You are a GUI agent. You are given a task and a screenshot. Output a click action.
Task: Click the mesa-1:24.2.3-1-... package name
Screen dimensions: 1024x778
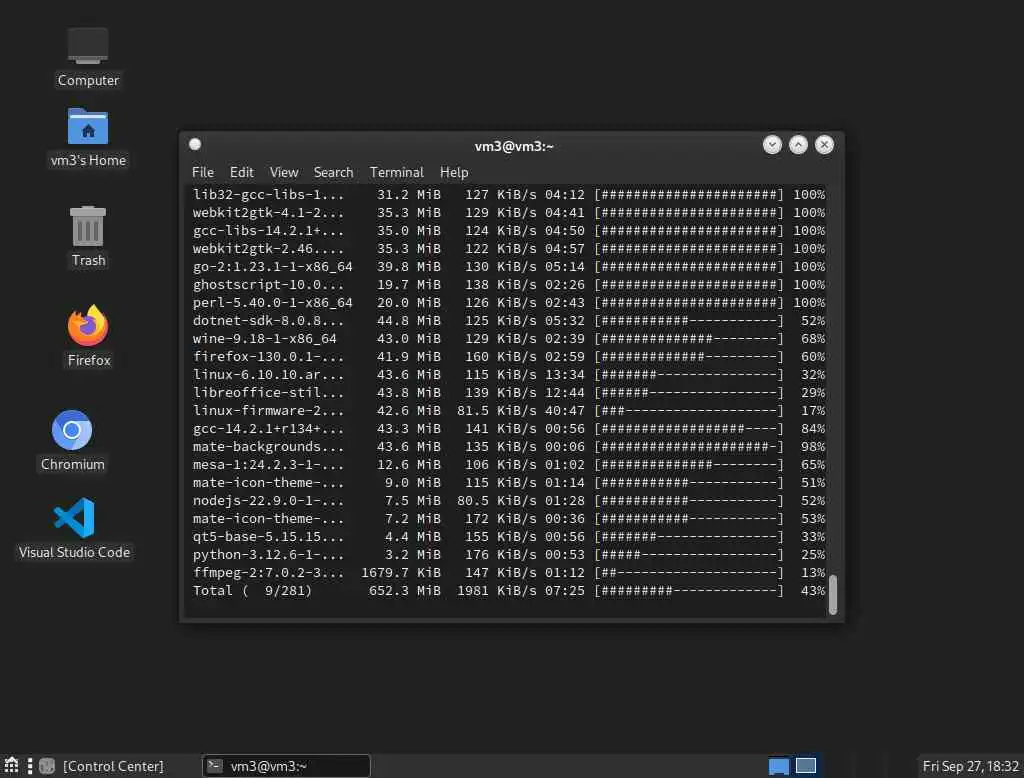point(268,464)
